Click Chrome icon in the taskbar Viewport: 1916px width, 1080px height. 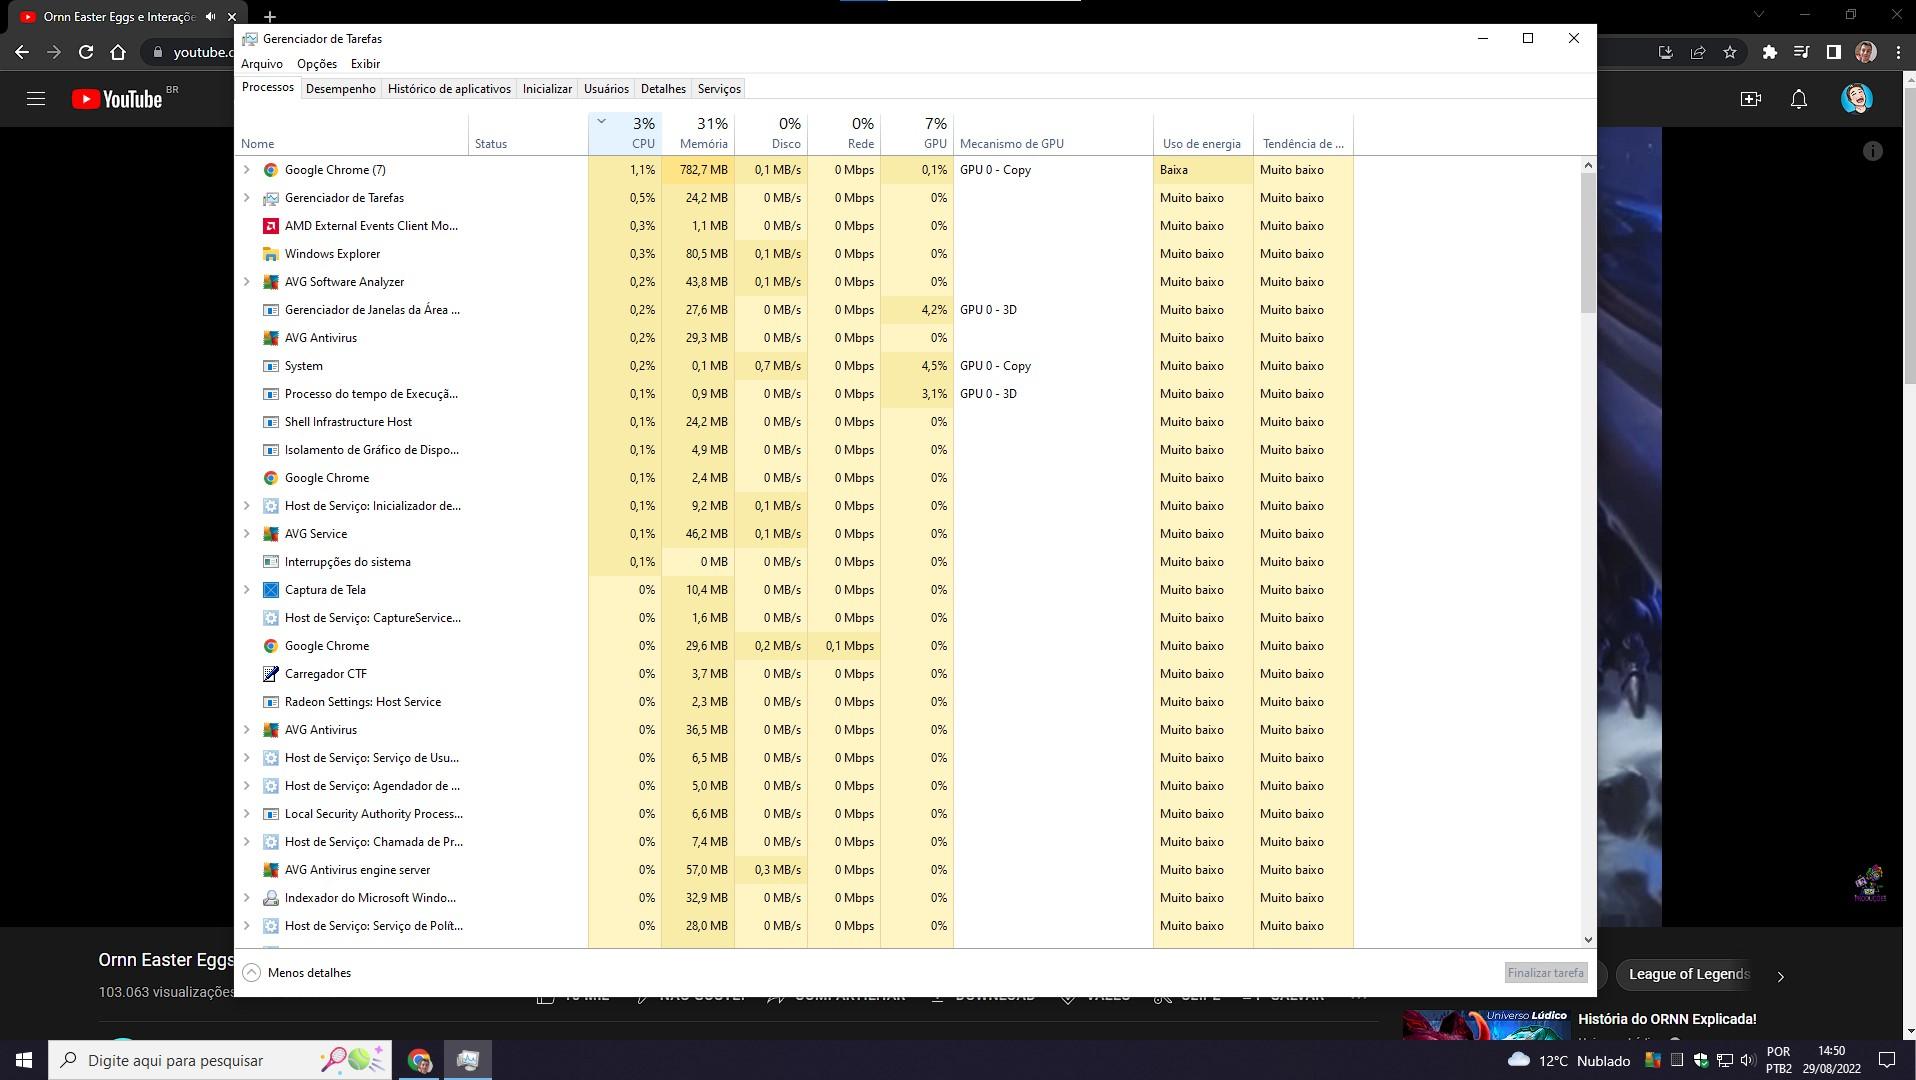pyautogui.click(x=419, y=1060)
